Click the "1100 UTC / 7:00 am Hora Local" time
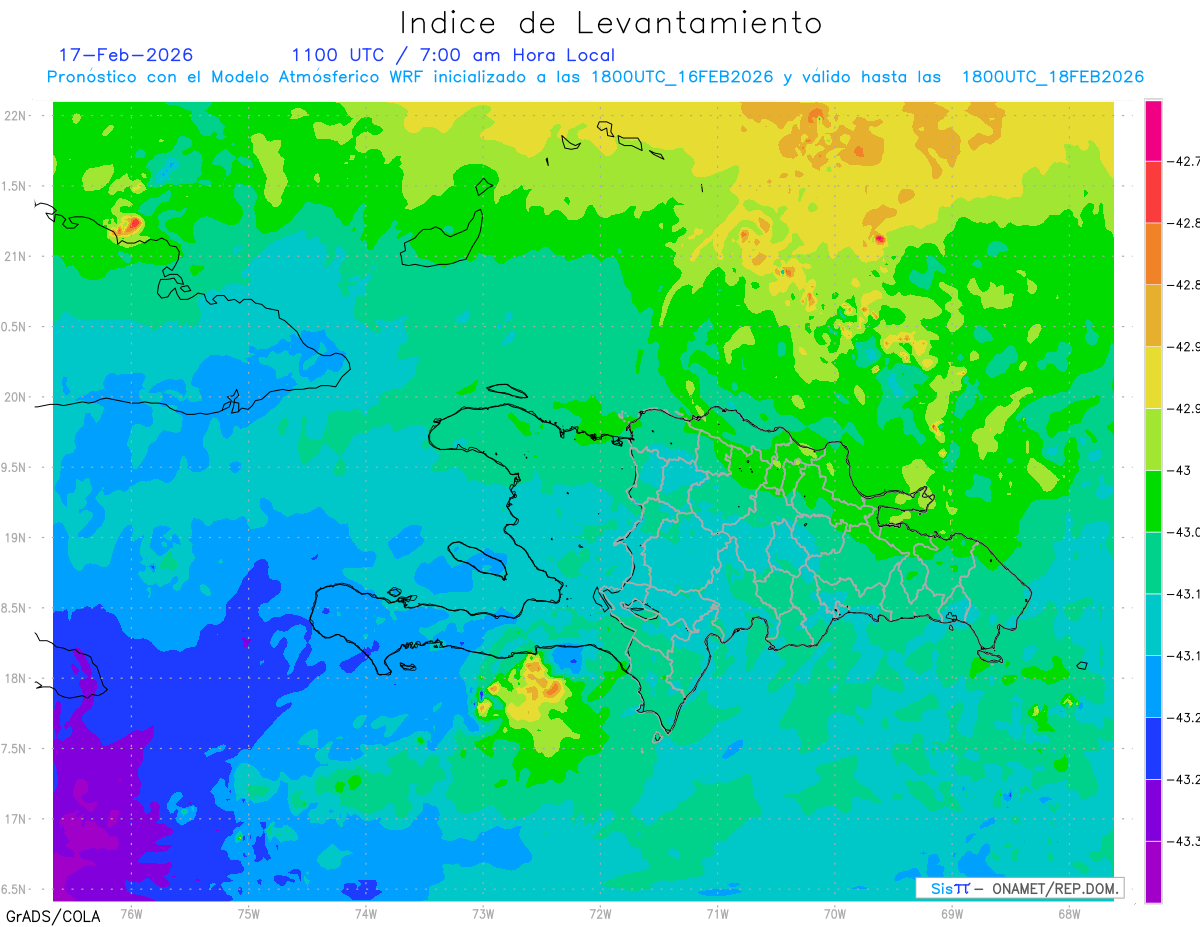 (x=453, y=55)
